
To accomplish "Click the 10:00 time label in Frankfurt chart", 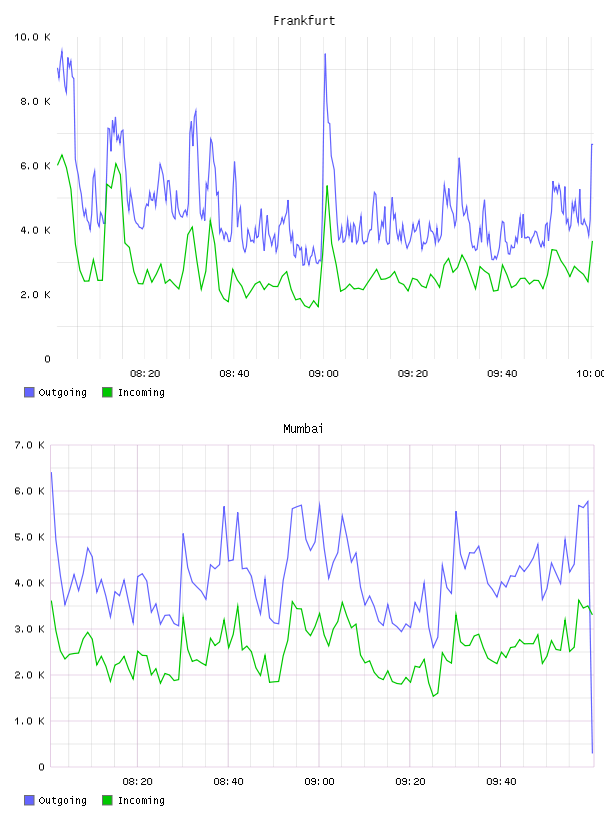I will (x=590, y=374).
